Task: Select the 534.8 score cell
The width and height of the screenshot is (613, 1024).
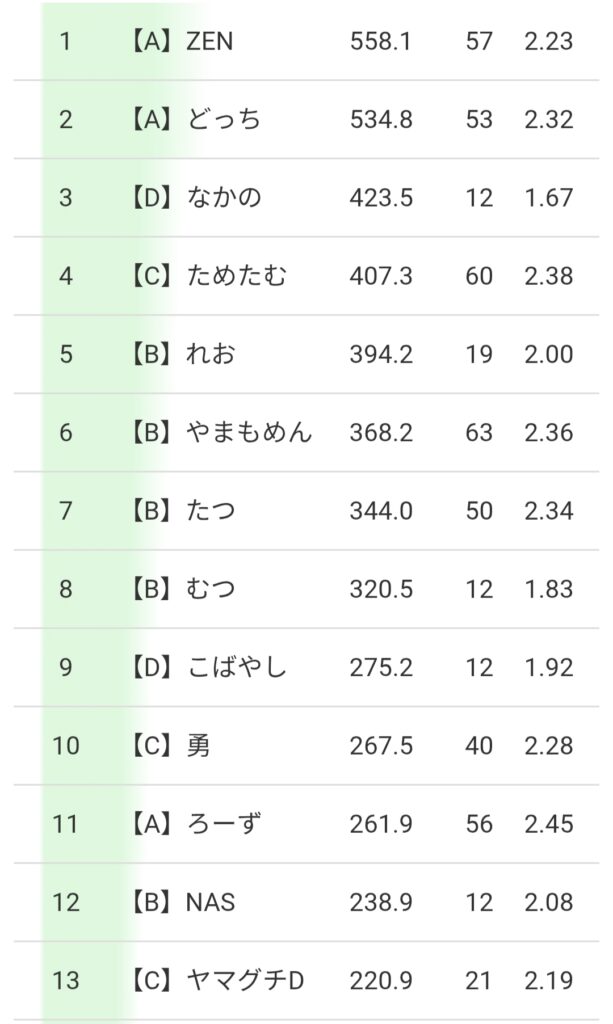Action: point(381,120)
